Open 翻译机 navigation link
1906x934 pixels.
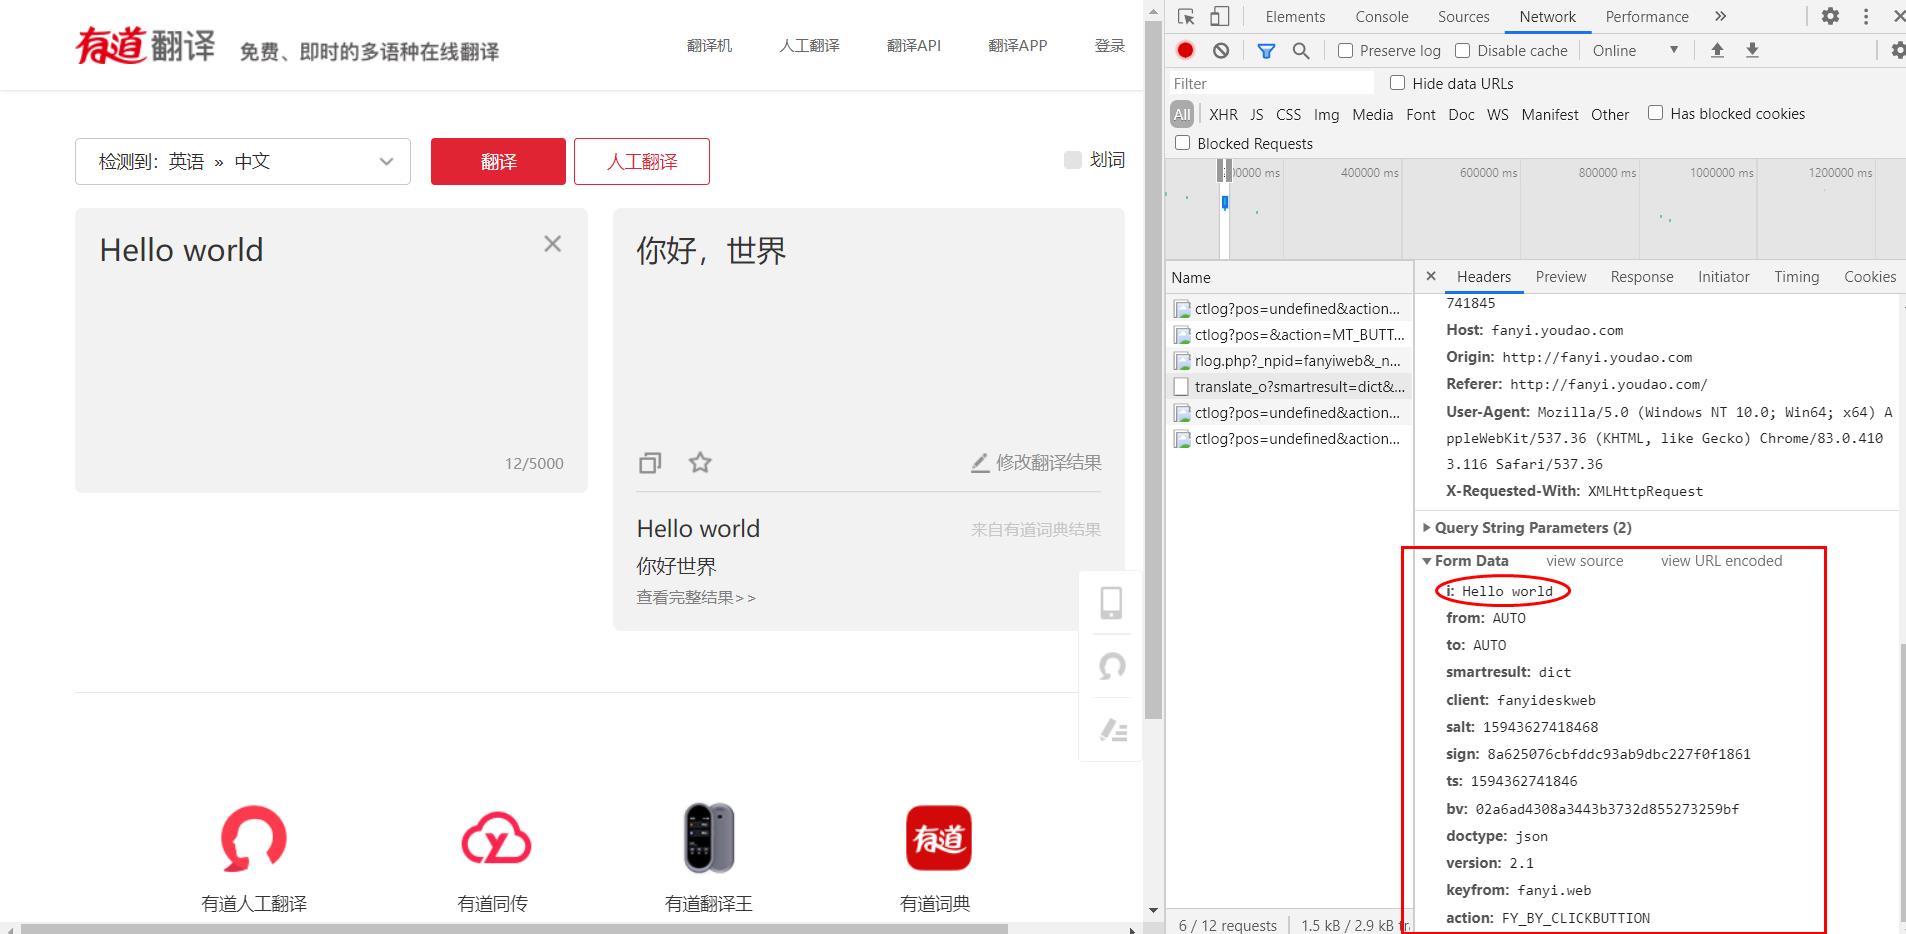point(709,46)
